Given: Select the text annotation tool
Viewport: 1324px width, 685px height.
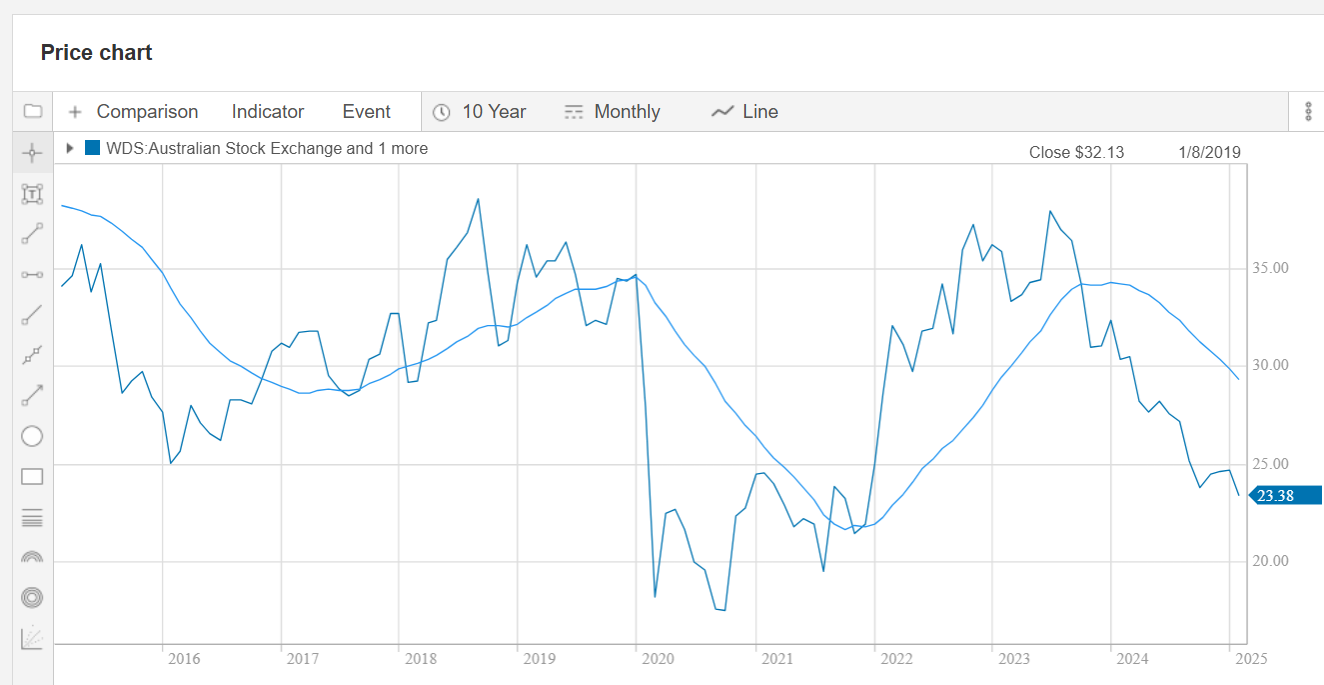Looking at the screenshot, I should 32,194.
